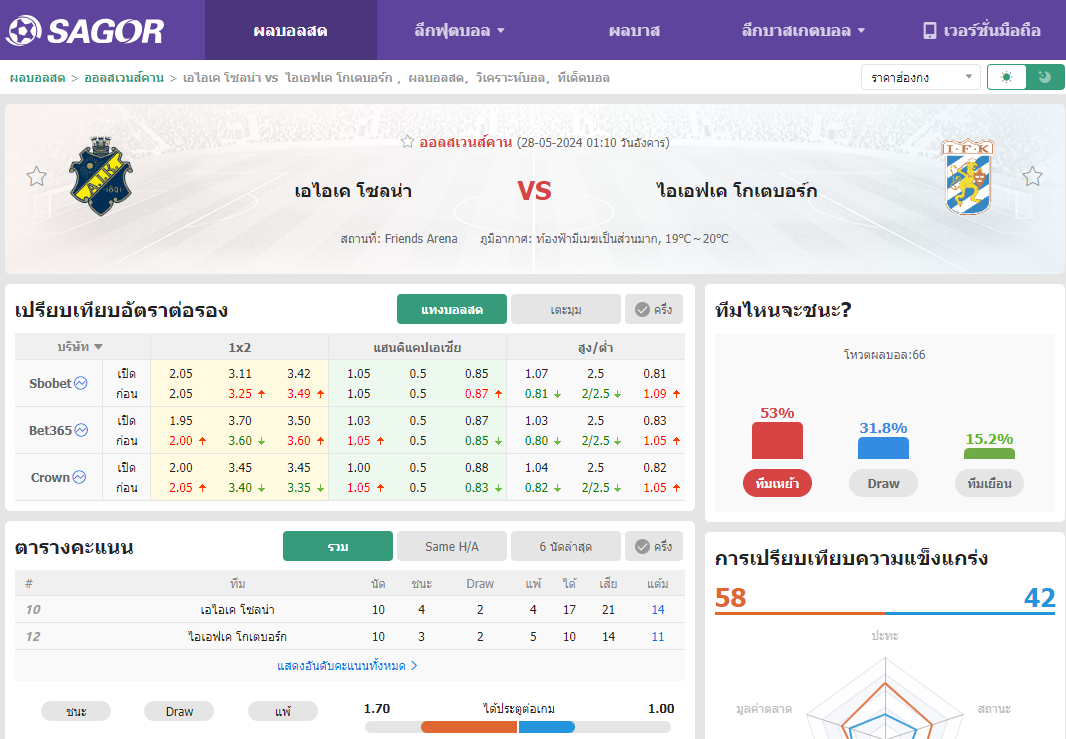Viewport: 1066px width, 739px height.
Task: Click the goals per game comparison bar
Action: (518, 727)
